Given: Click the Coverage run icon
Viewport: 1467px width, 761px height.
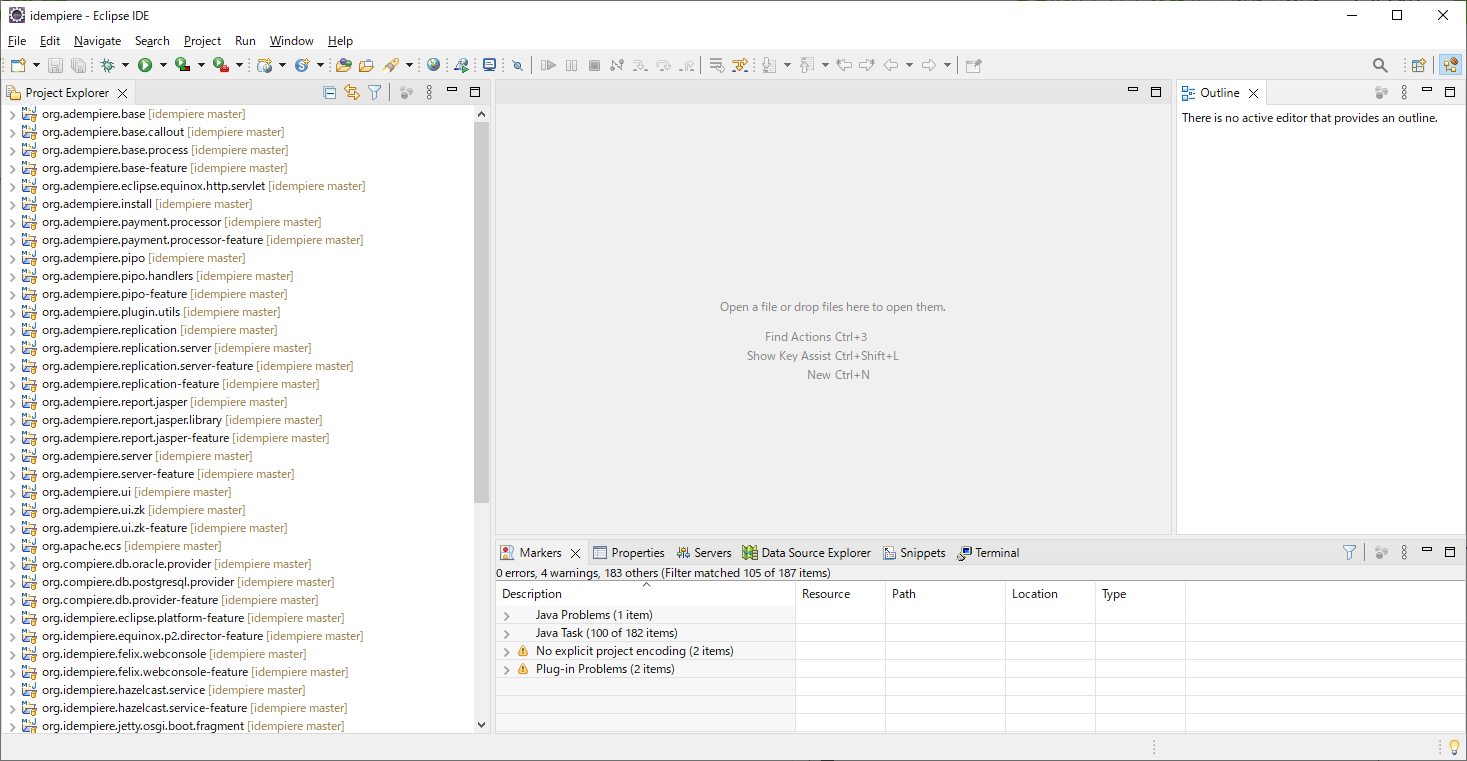Looking at the screenshot, I should (x=182, y=65).
